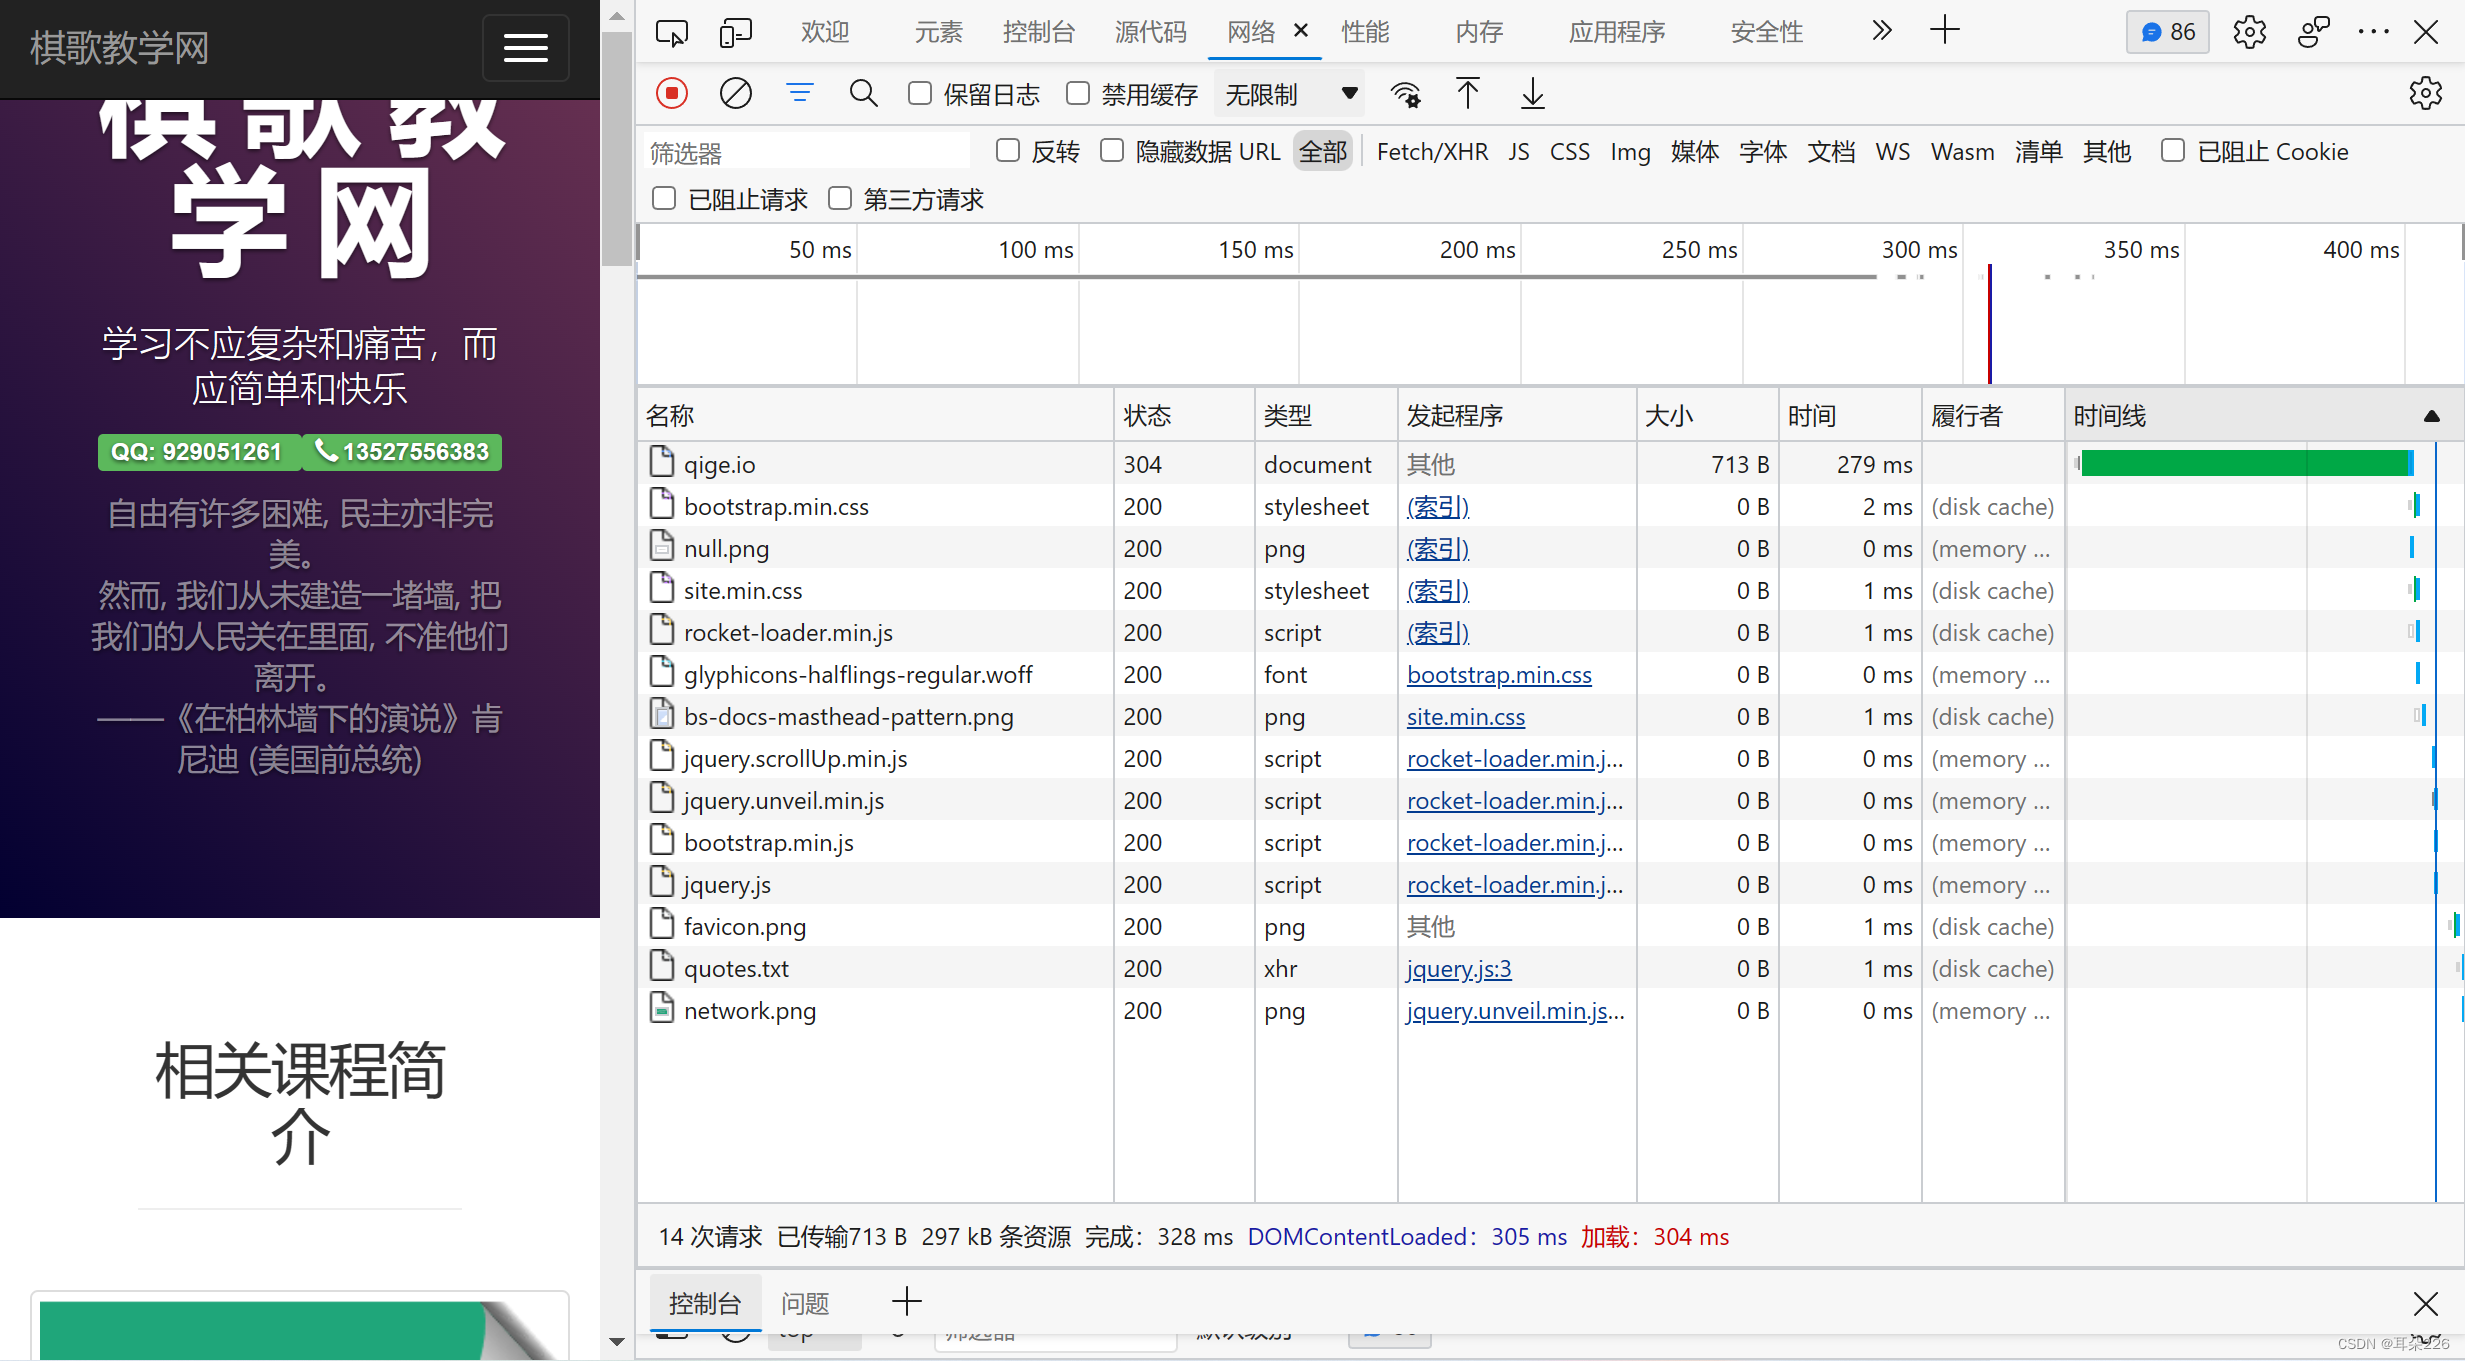Check blocked requests checkbox

click(664, 198)
